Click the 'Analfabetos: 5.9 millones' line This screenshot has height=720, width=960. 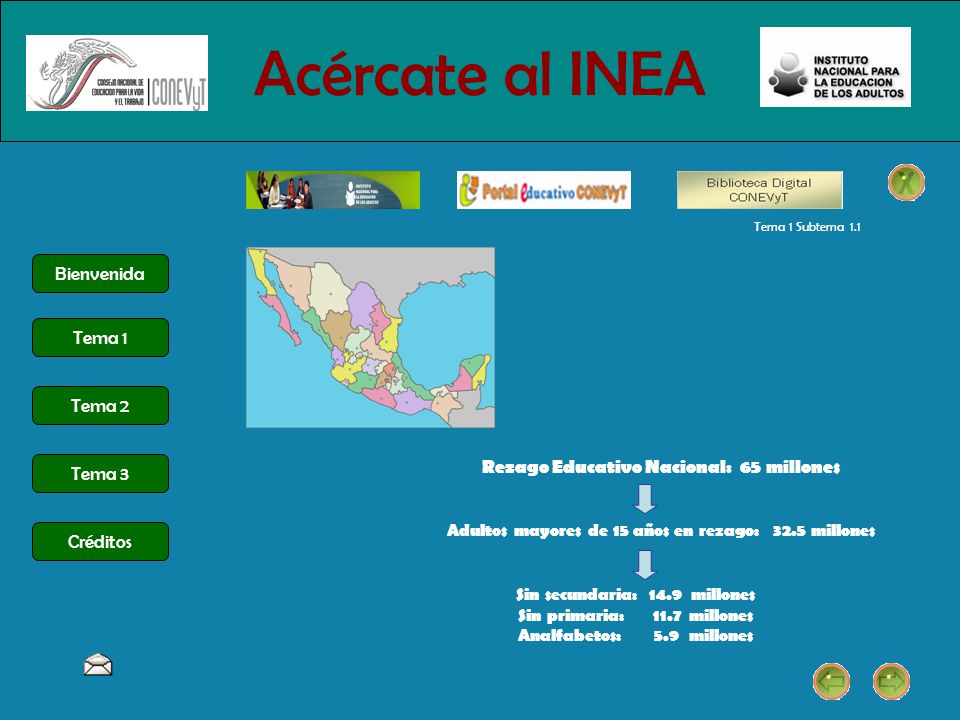636,636
